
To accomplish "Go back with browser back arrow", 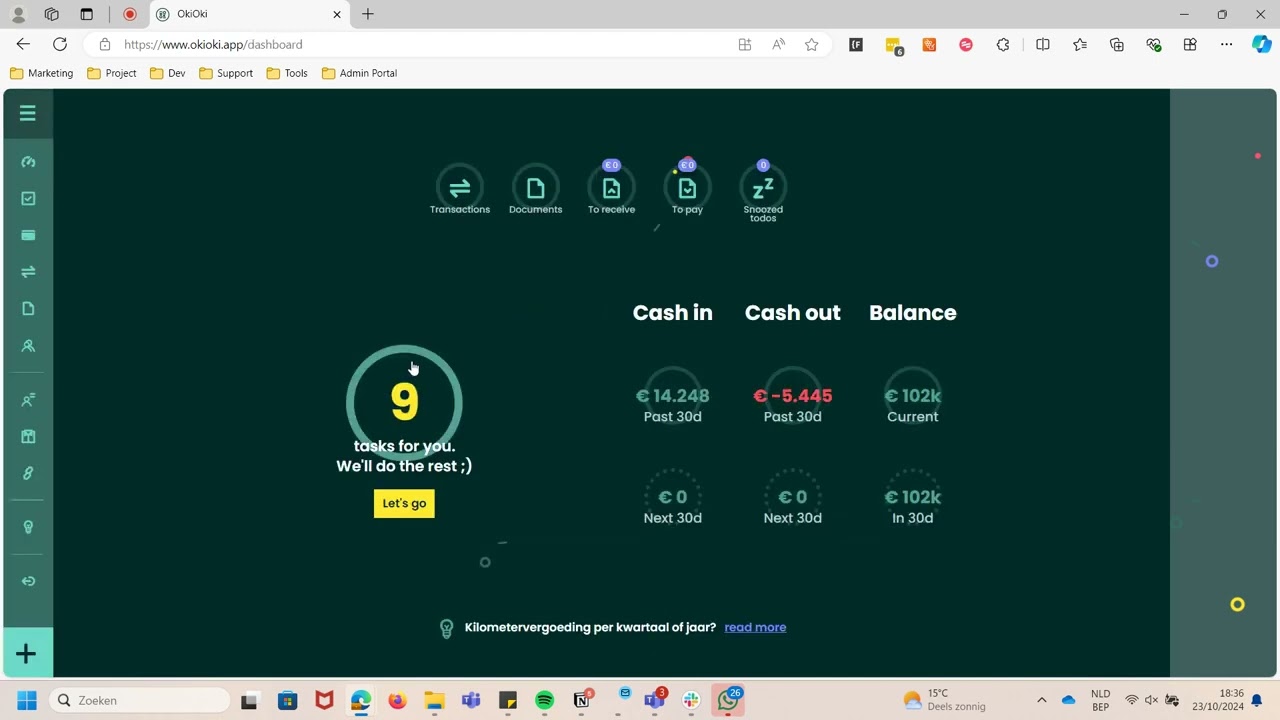I will [23, 44].
